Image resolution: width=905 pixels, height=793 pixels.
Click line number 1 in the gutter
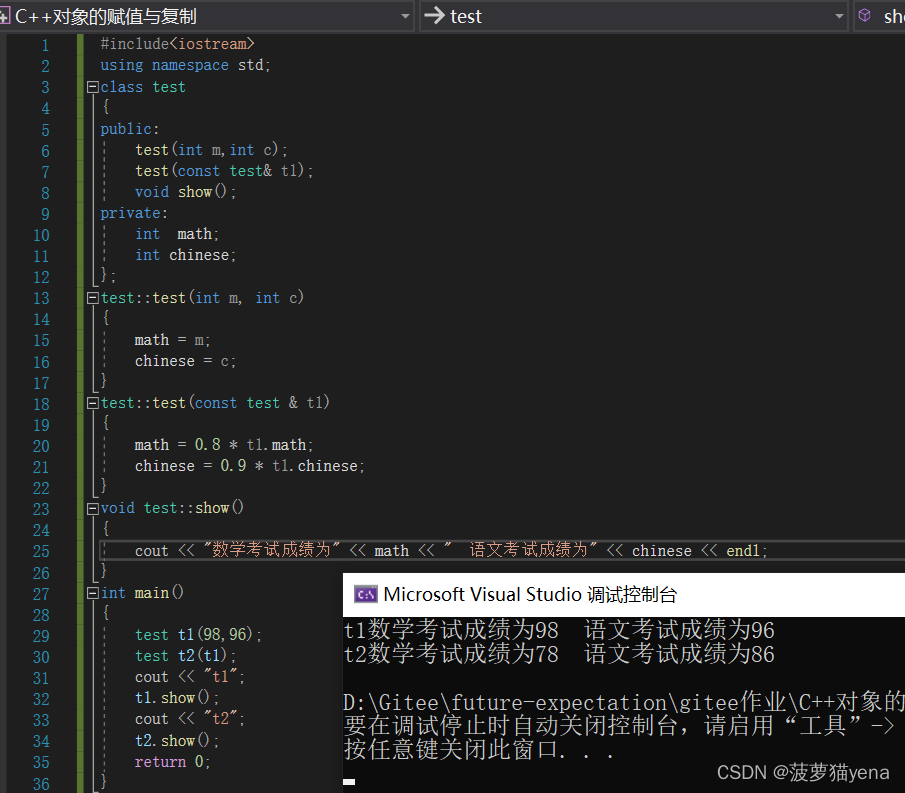(x=45, y=46)
